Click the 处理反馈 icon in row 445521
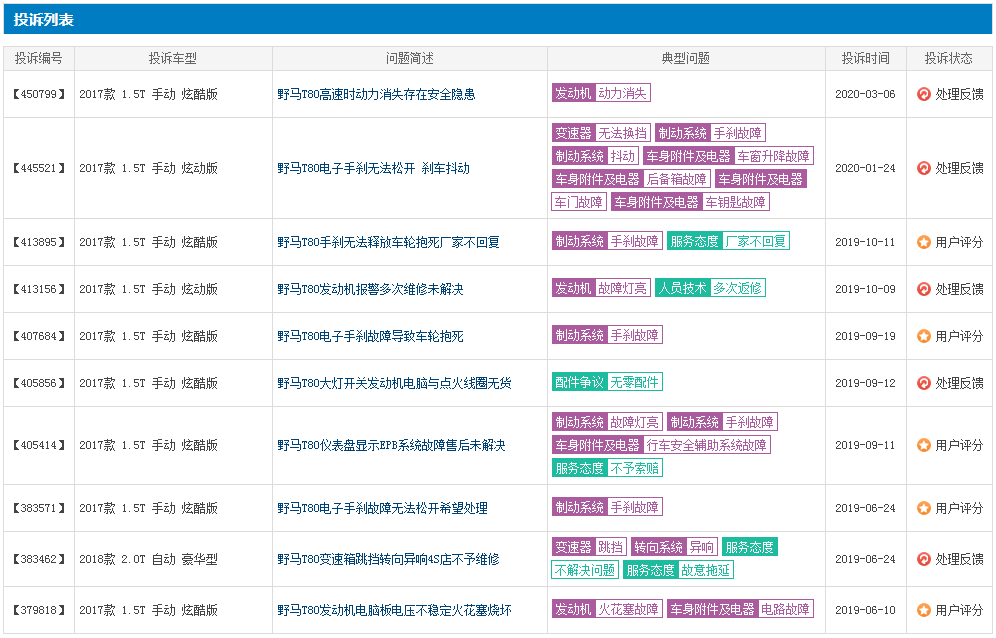Viewport: 996px width, 638px height. coord(924,168)
